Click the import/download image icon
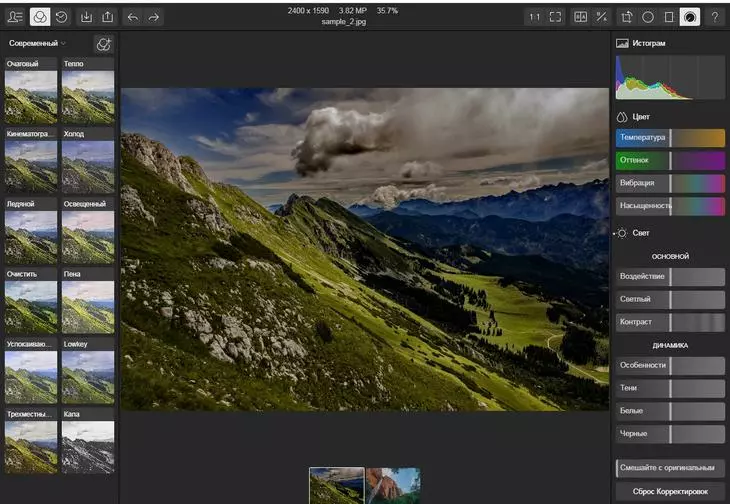 (x=87, y=17)
